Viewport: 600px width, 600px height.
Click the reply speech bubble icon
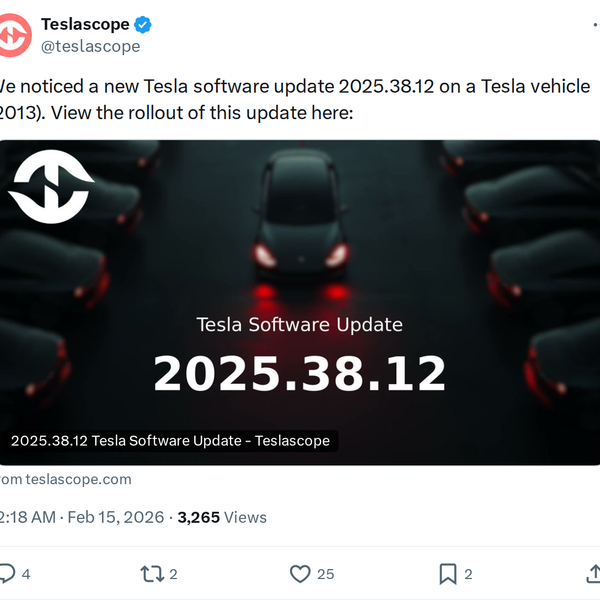(x=7, y=574)
